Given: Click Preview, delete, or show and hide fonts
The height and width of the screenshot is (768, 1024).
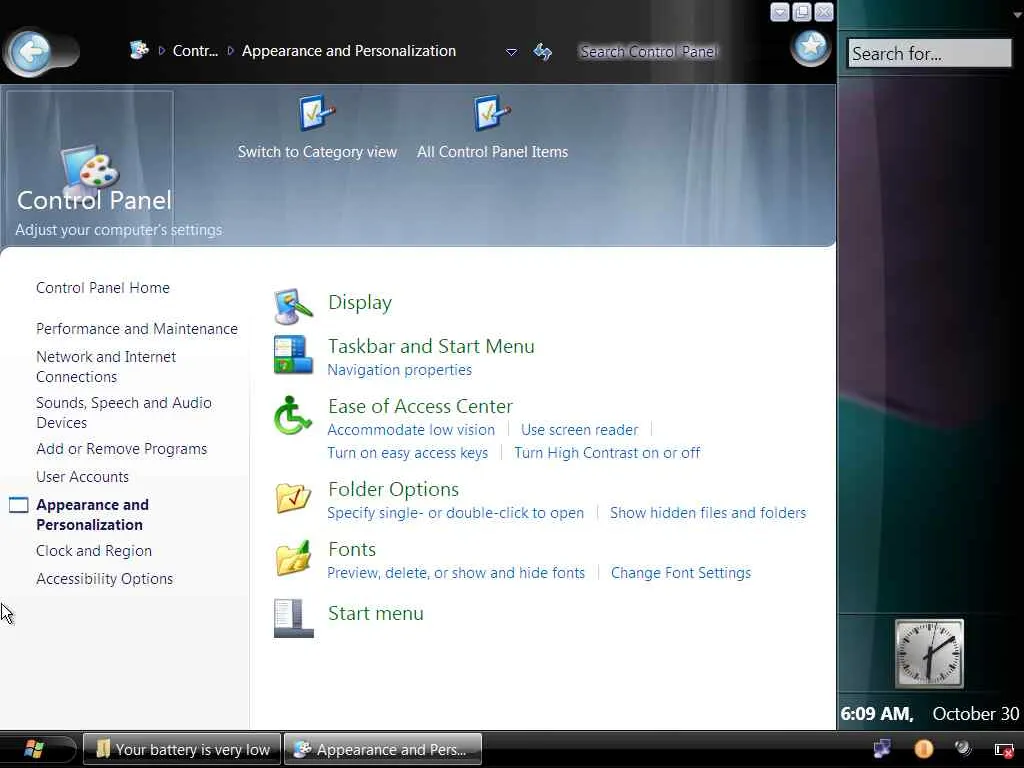Looking at the screenshot, I should coord(456,573).
